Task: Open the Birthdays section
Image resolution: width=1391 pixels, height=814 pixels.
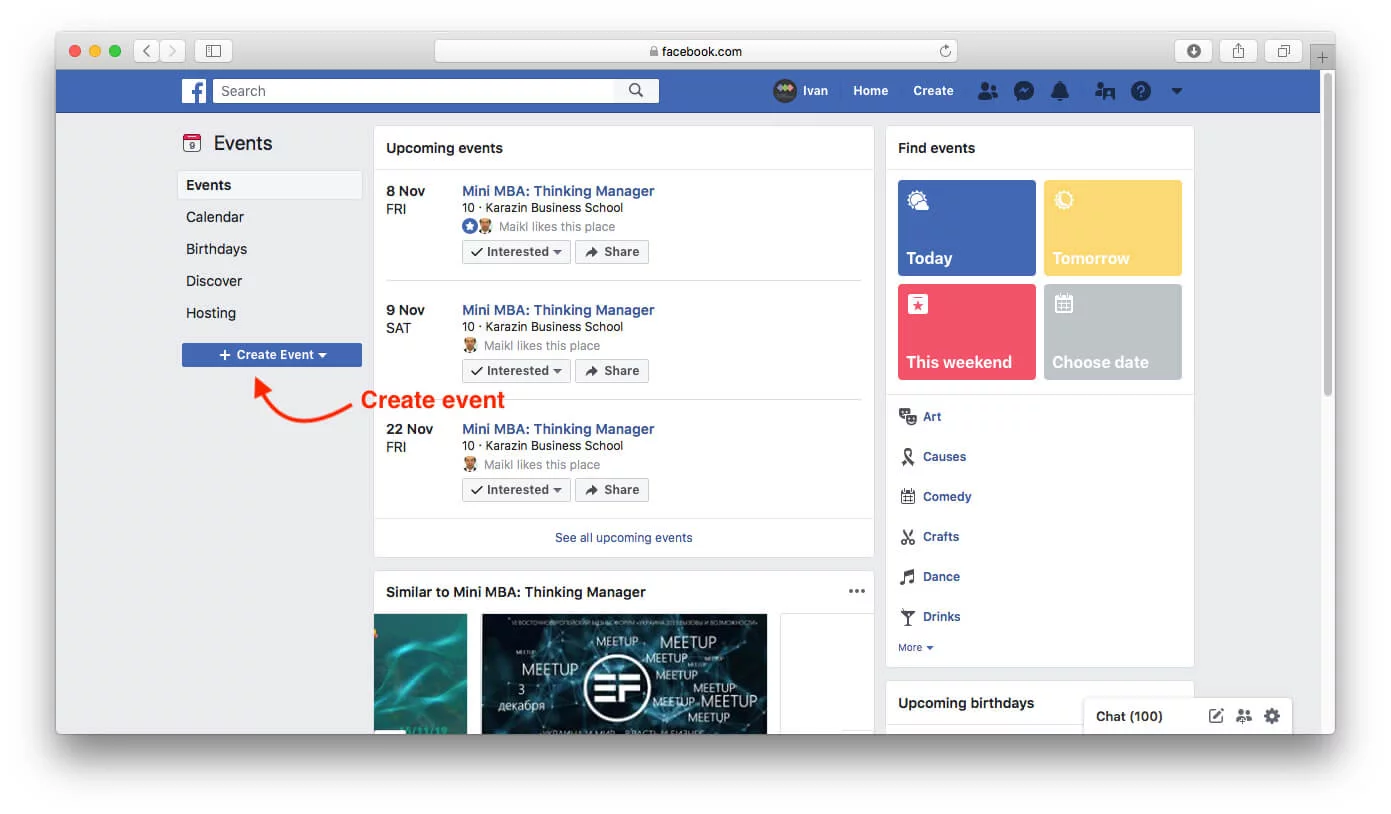Action: coord(215,249)
